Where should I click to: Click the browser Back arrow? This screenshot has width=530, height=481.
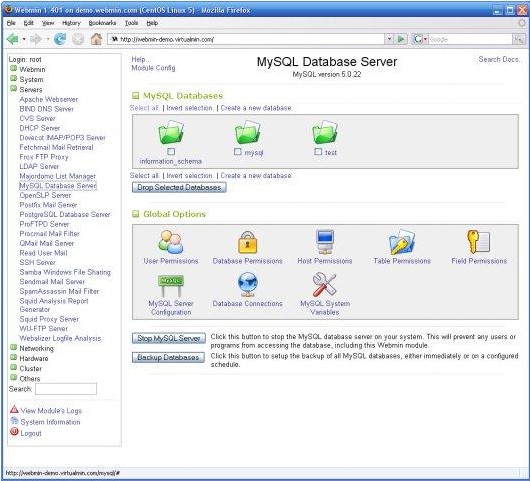click(13, 39)
